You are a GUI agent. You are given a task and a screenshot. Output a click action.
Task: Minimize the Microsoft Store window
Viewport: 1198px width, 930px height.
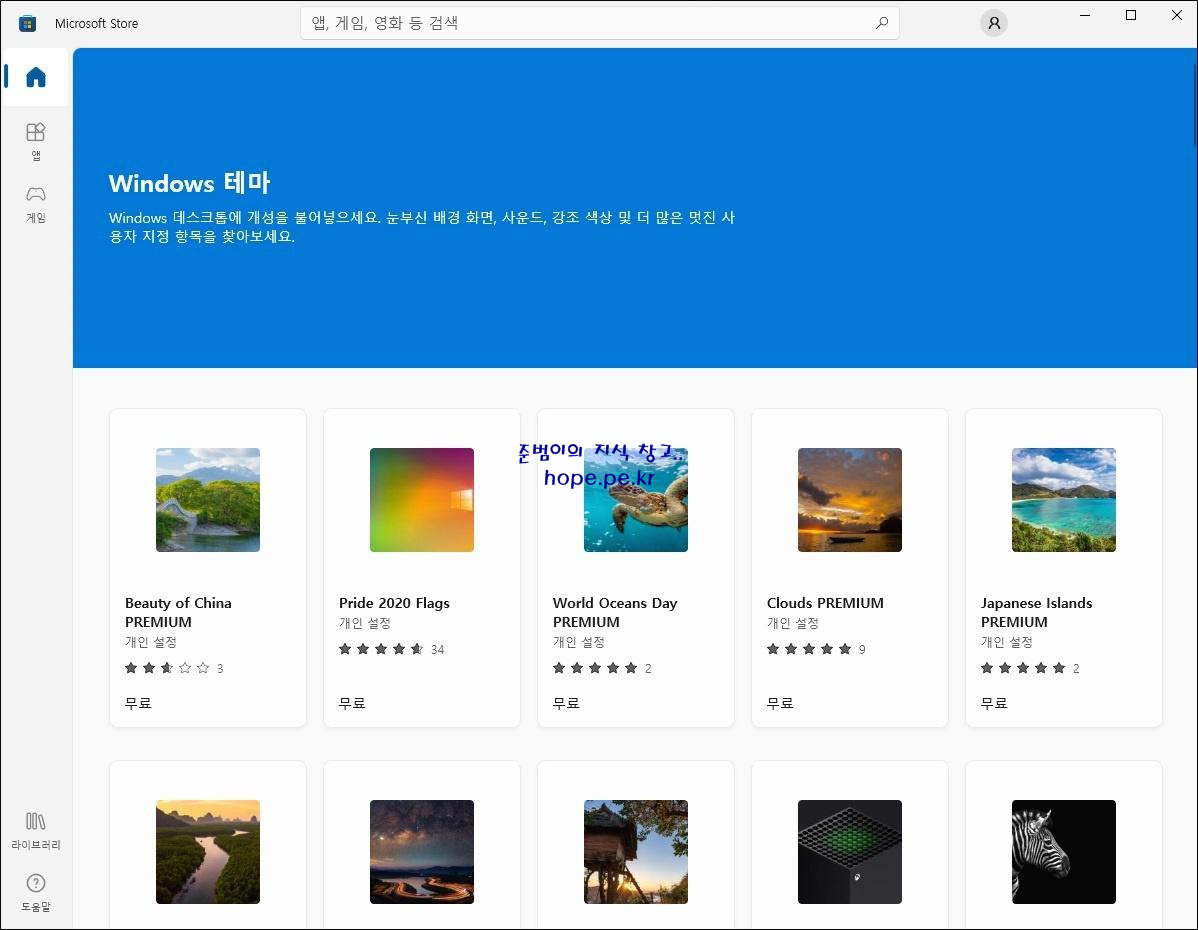point(1085,15)
